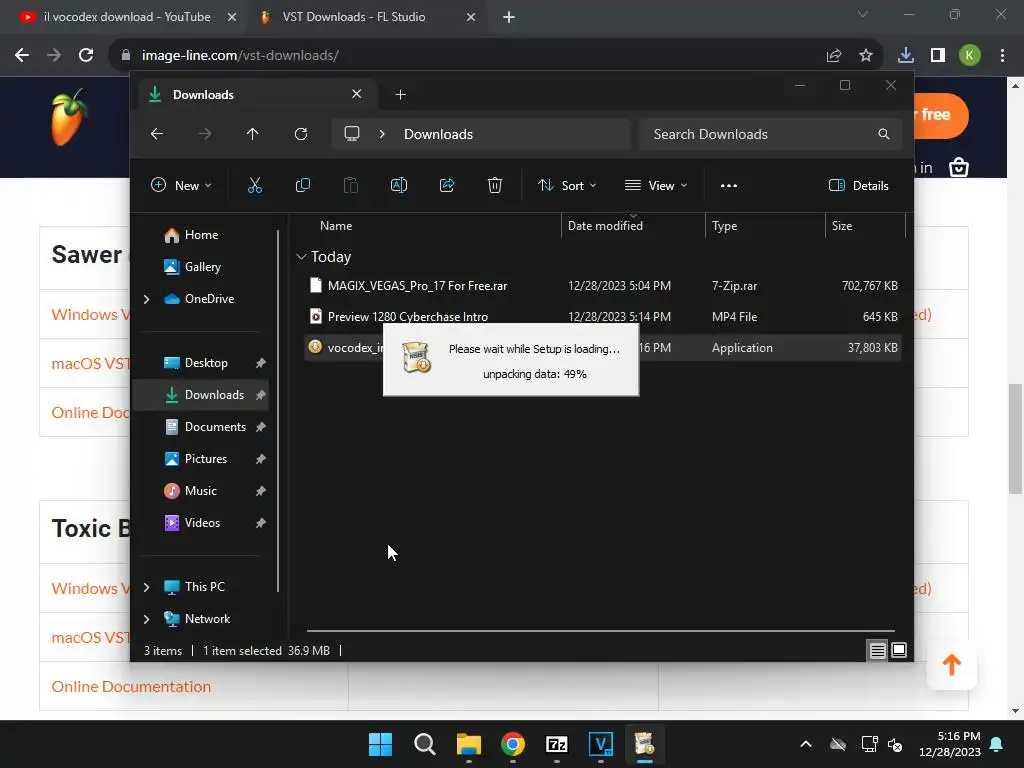Sort by the Name column header
The height and width of the screenshot is (768, 1024).
[x=336, y=225]
